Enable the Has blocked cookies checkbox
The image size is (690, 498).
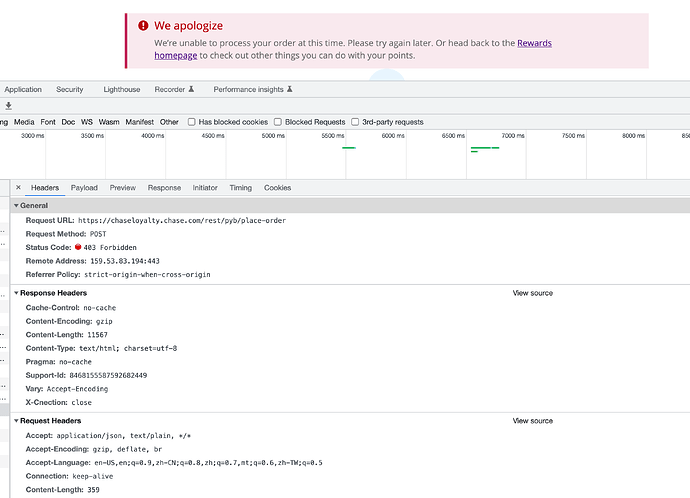[192, 122]
